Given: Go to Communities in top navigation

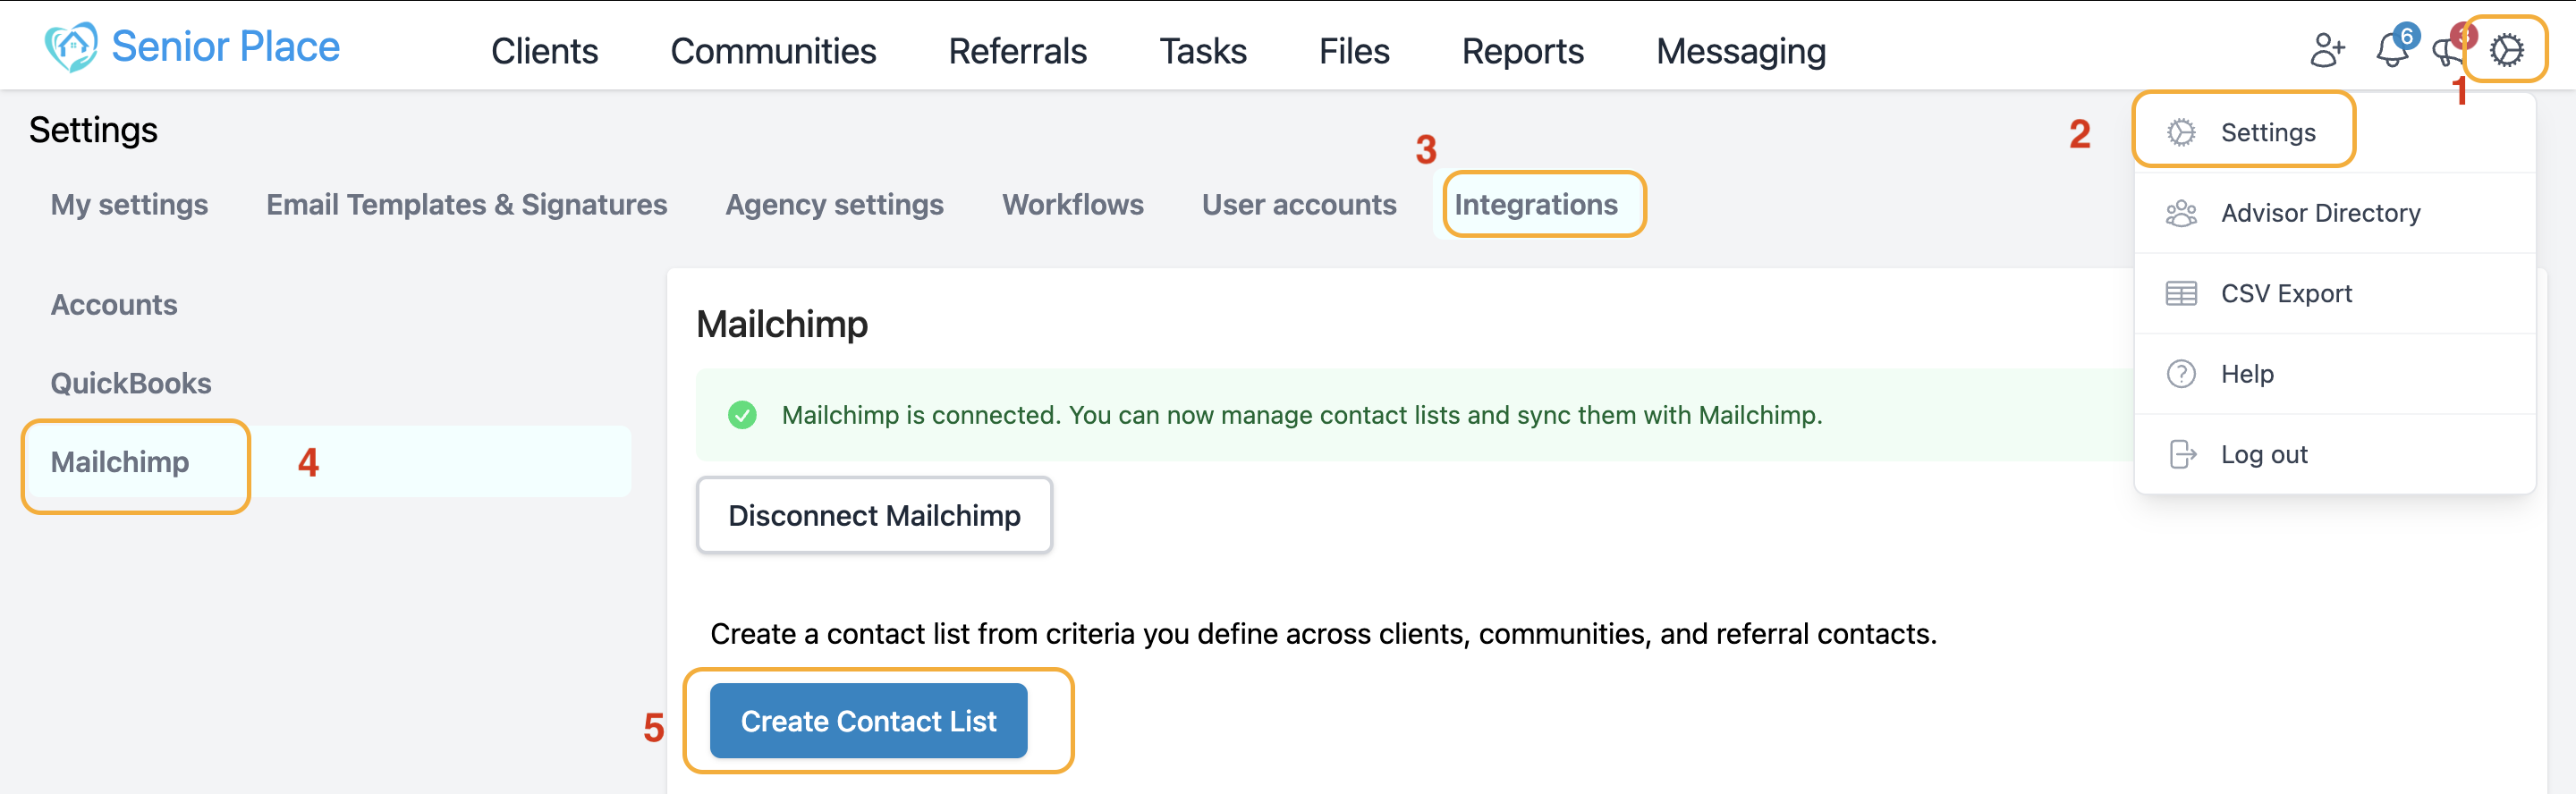Looking at the screenshot, I should 773,51.
